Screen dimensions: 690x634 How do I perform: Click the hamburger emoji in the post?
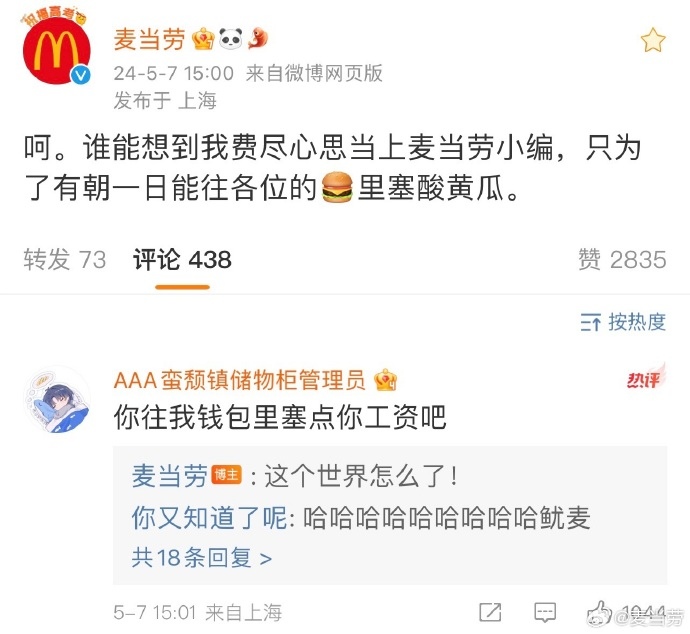click(x=337, y=187)
